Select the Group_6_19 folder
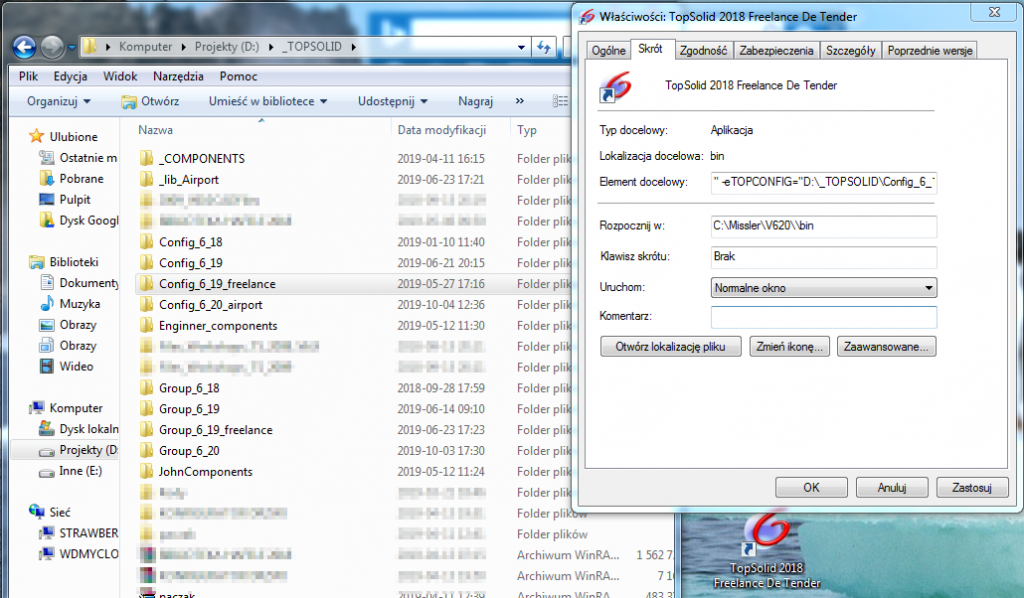 [x=189, y=409]
